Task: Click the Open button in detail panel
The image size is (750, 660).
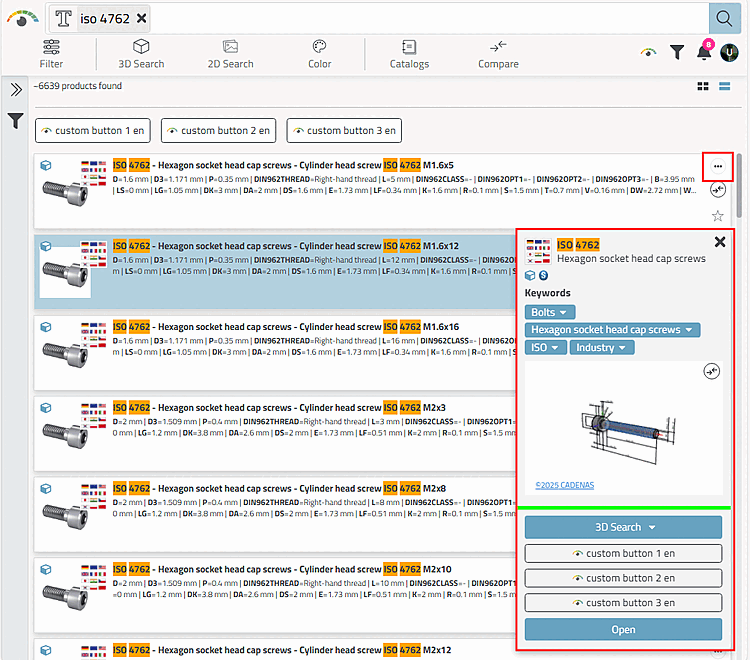Action: 623,629
